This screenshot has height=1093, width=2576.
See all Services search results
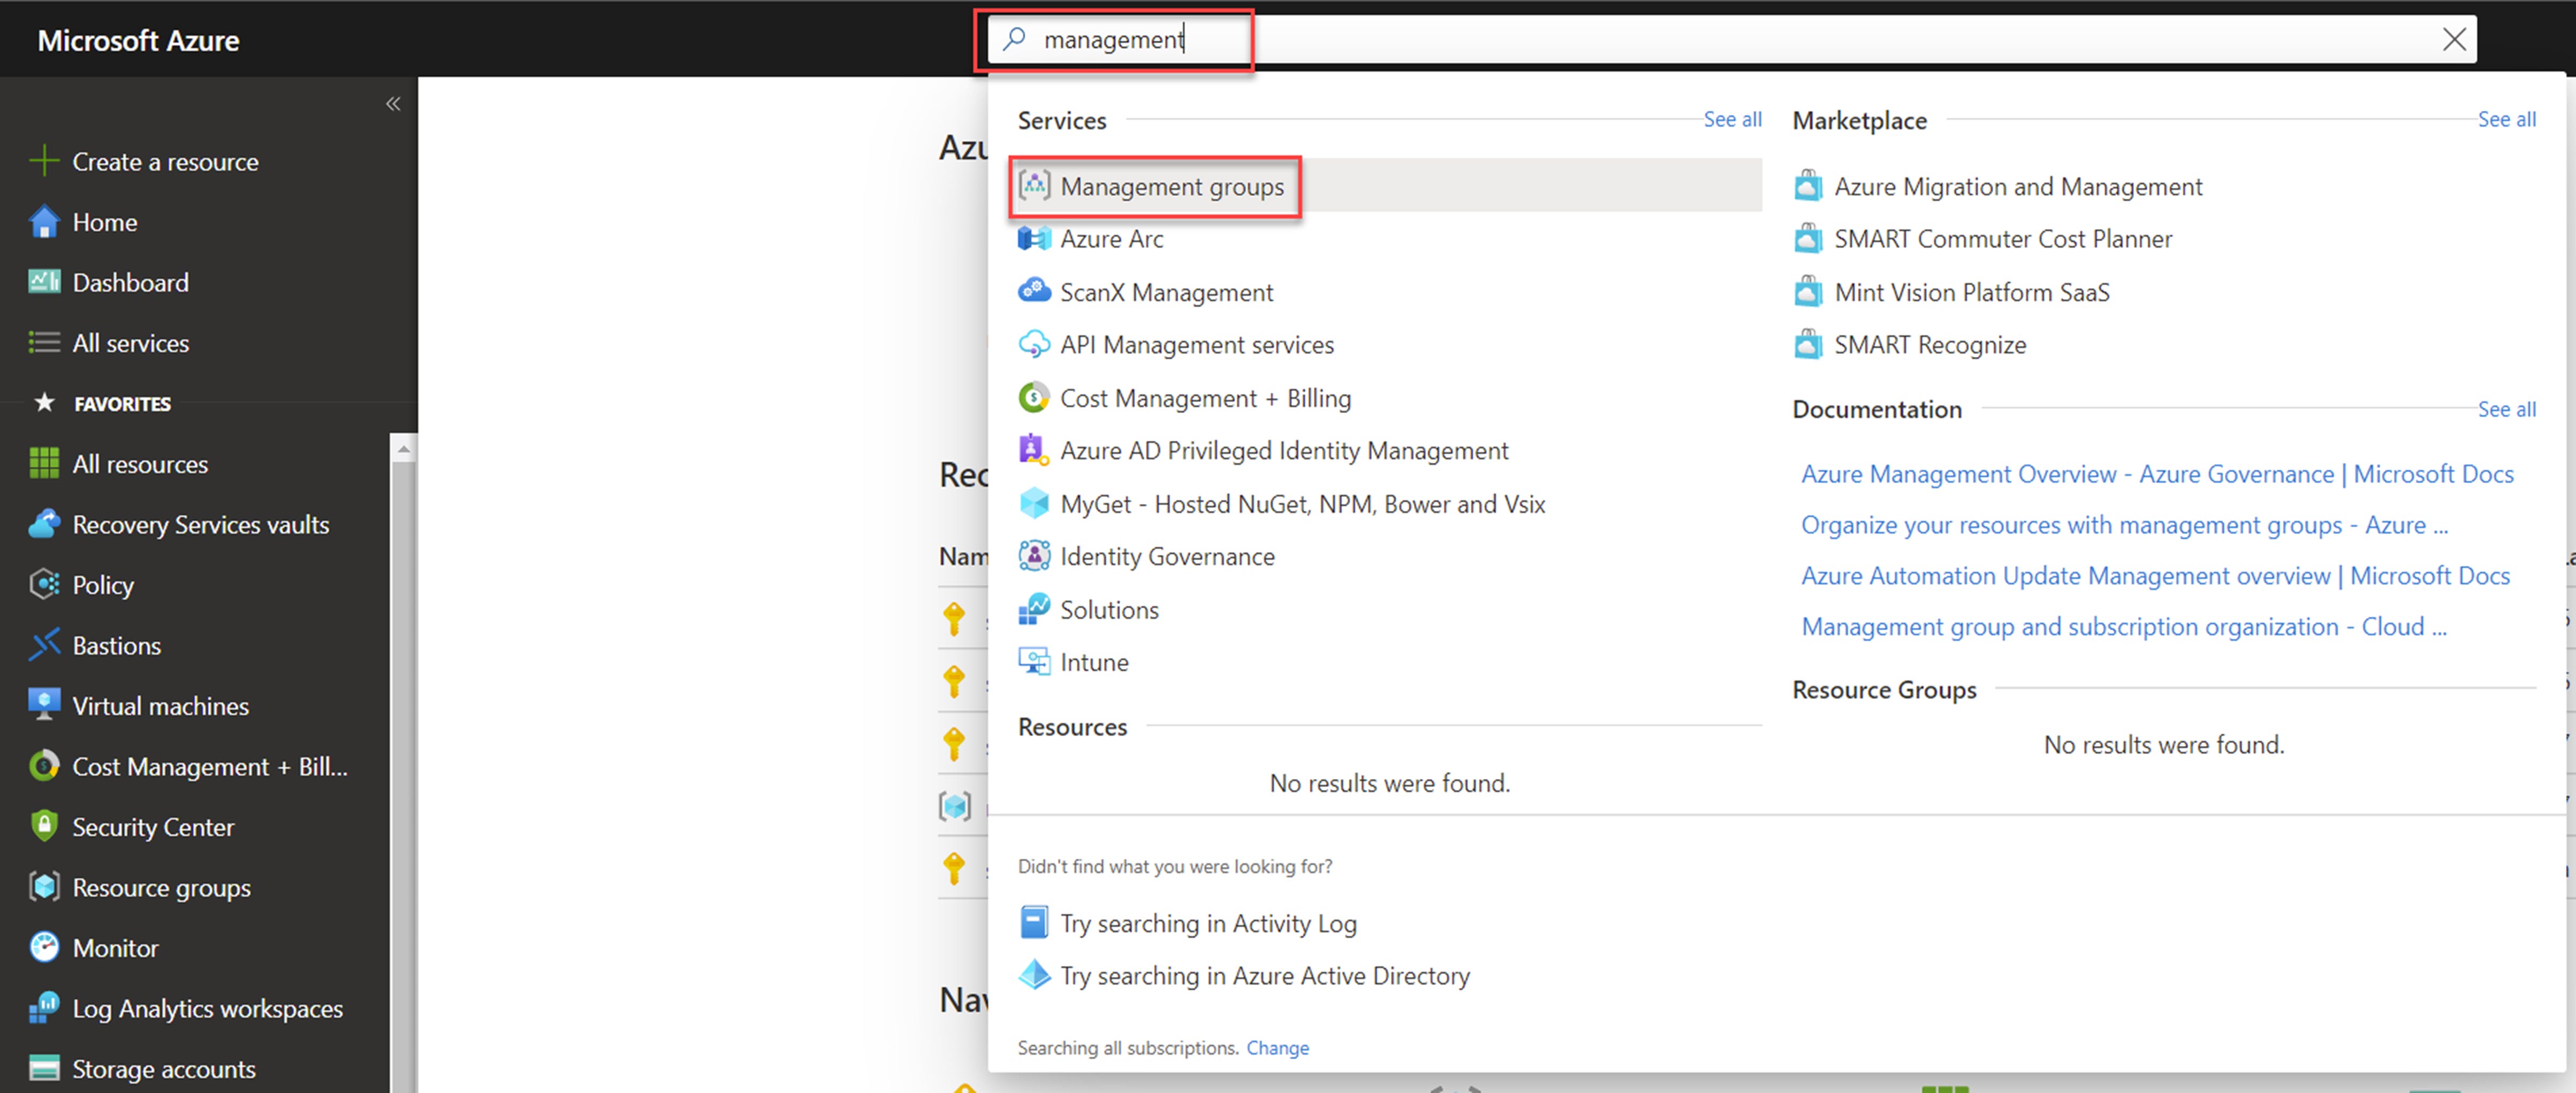pos(1732,119)
